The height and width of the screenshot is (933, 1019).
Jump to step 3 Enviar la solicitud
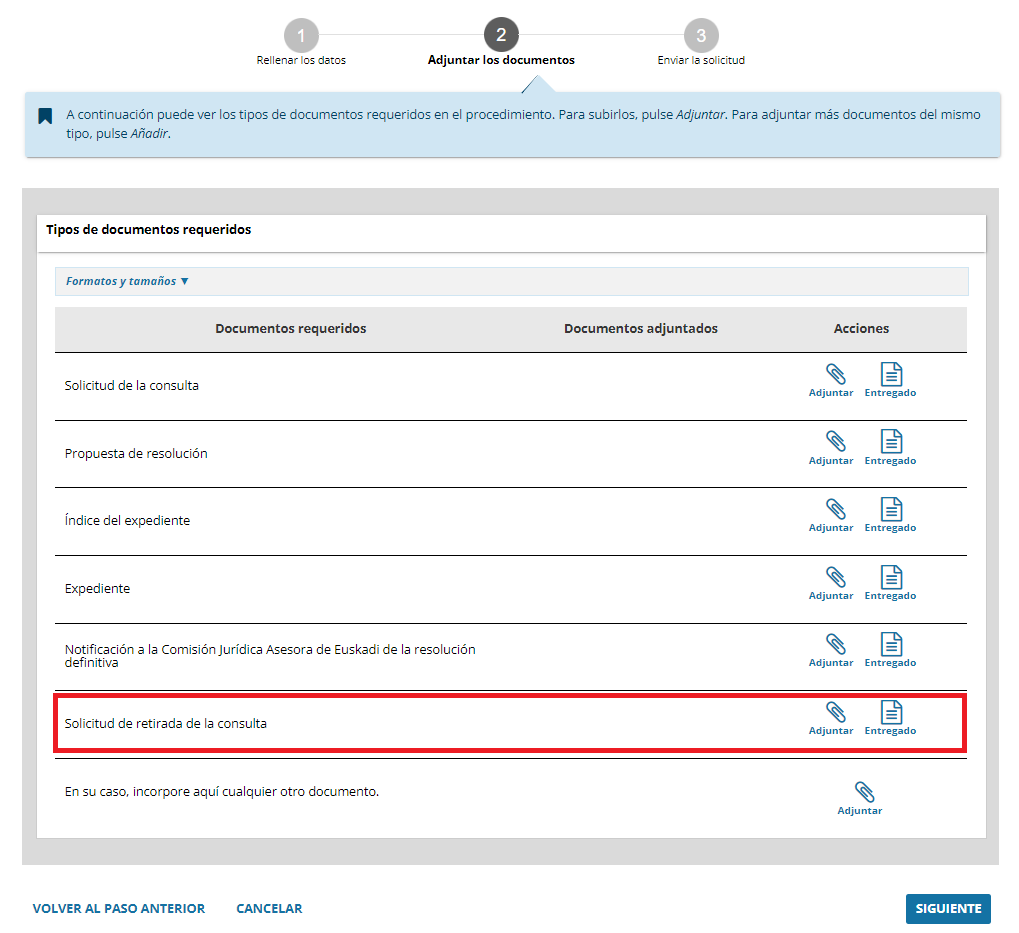(701, 36)
